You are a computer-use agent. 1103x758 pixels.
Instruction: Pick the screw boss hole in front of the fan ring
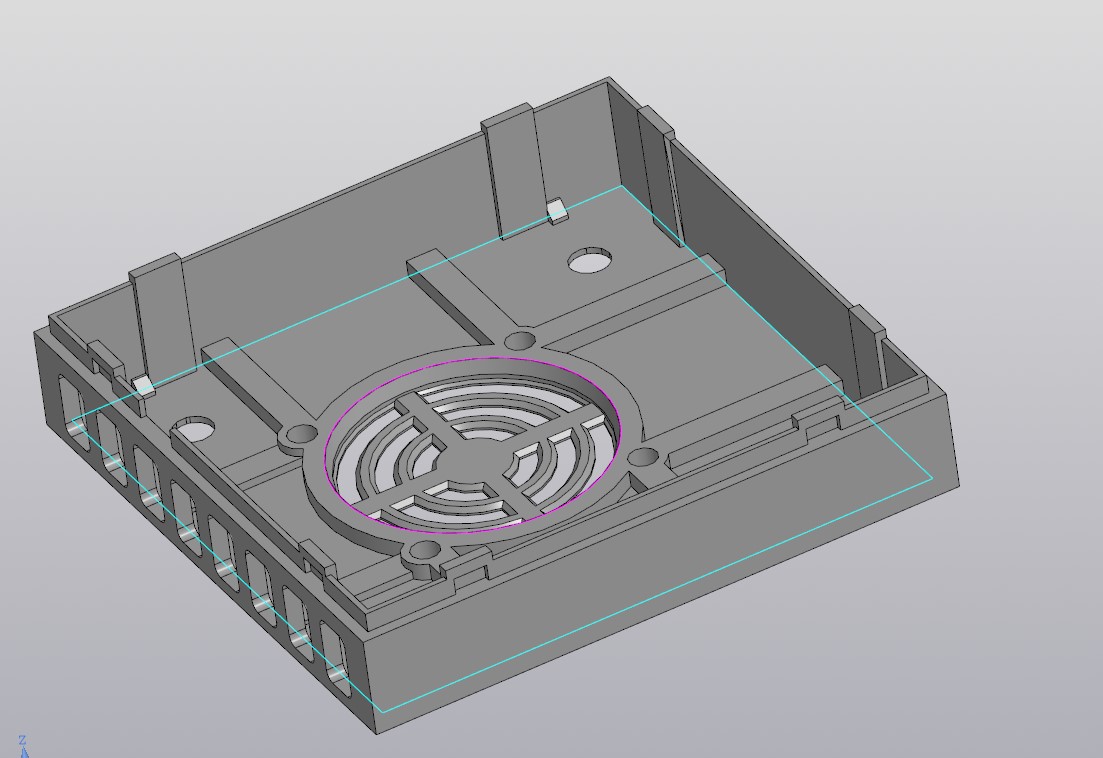point(424,550)
